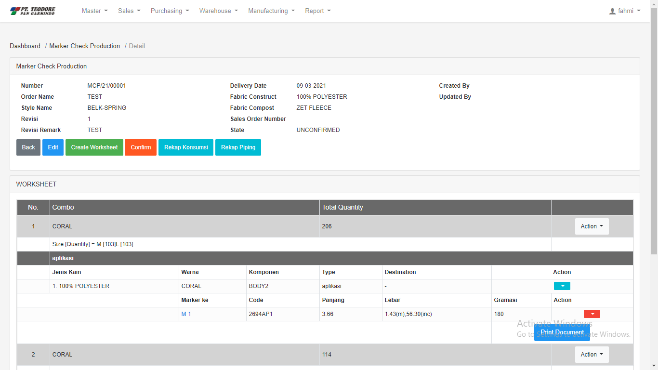Select the delivery date 09-03-2021
Image resolution: width=658 pixels, height=370 pixels.
(311, 86)
